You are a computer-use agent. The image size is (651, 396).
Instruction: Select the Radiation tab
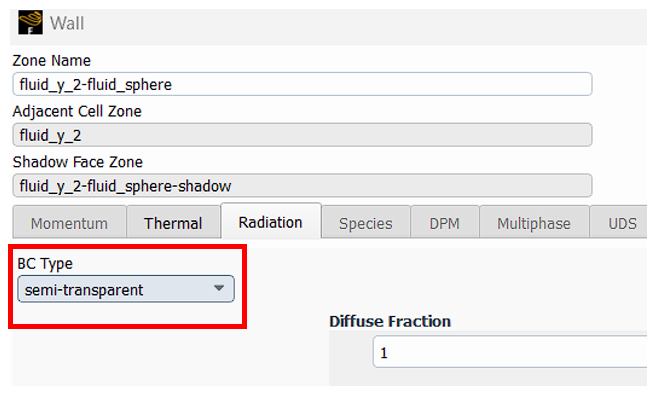[x=271, y=222]
